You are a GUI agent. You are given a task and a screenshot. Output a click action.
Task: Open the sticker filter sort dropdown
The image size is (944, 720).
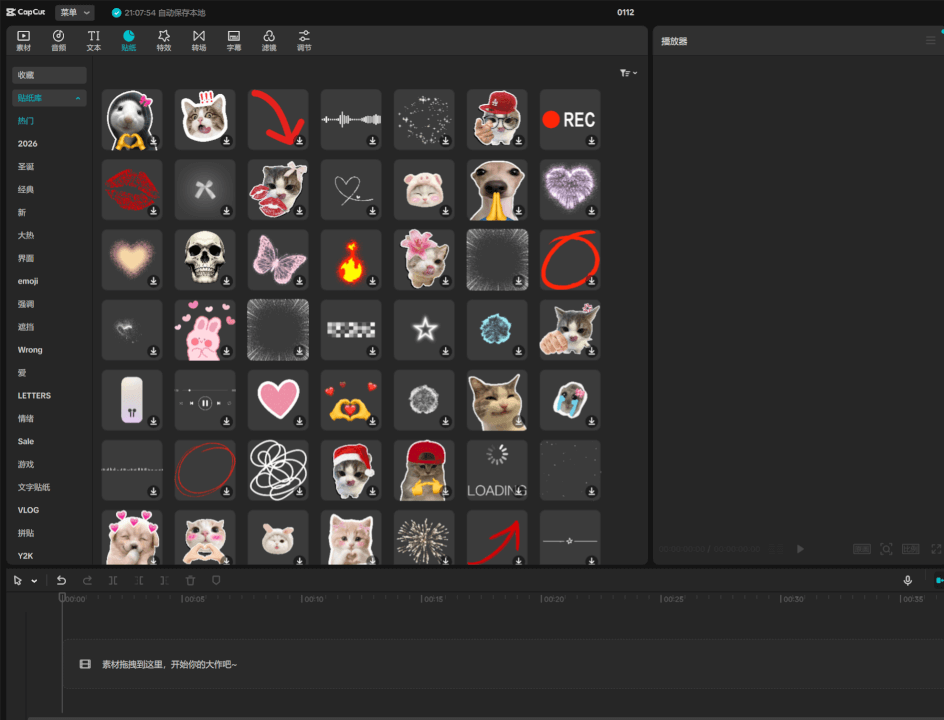[x=628, y=73]
